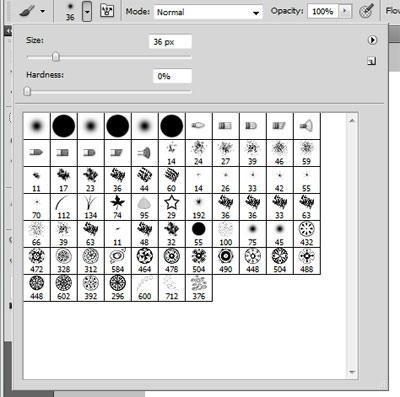Select the Grass brush labeled 134
Screen dimensions: 400x397
91,207
